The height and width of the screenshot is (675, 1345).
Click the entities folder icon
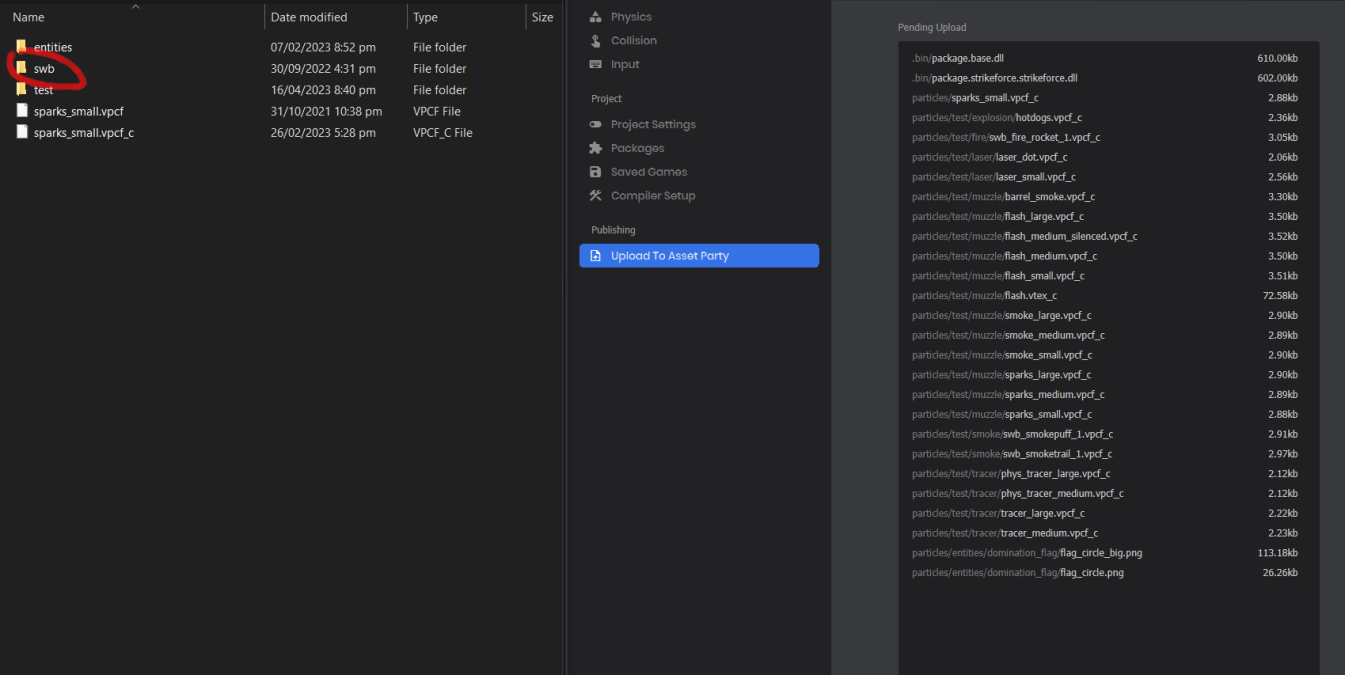(21, 46)
